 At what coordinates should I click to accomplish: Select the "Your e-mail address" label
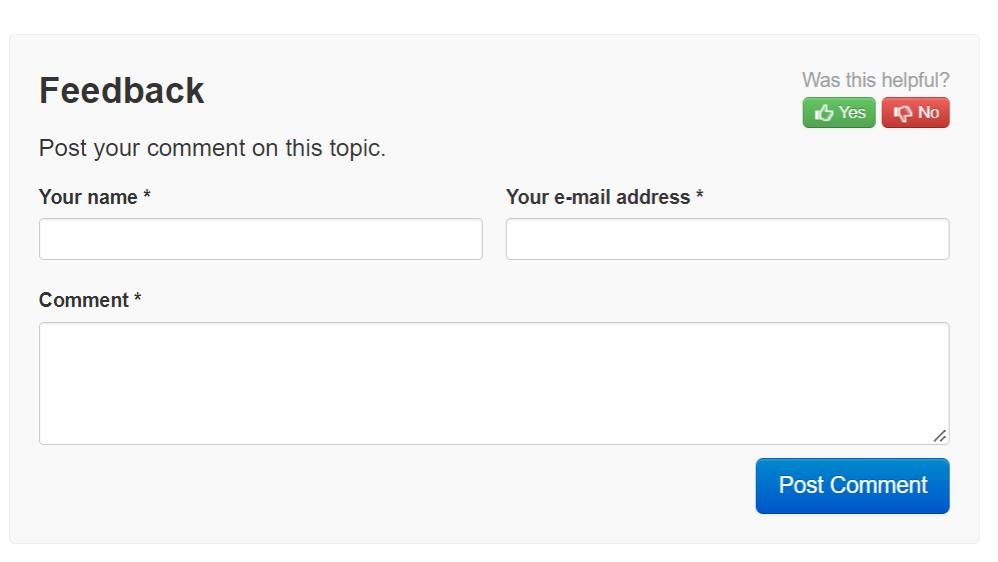coord(598,197)
